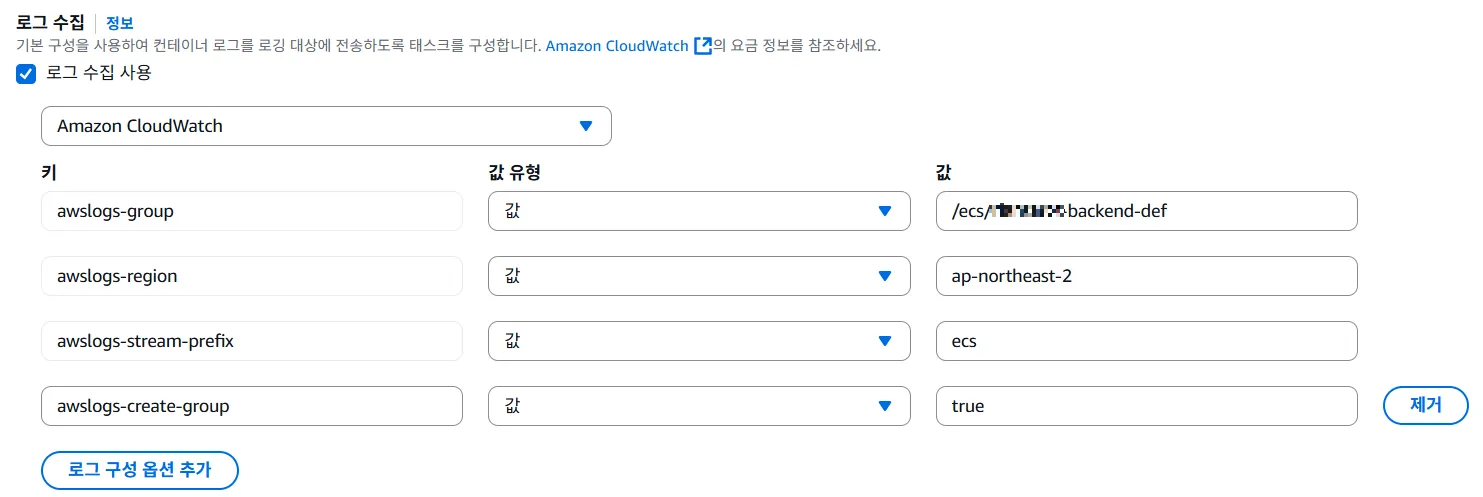Open the 값 유형 dropdown for awslogs-group
Image resolution: width=1483 pixels, height=497 pixels.
[x=699, y=211]
